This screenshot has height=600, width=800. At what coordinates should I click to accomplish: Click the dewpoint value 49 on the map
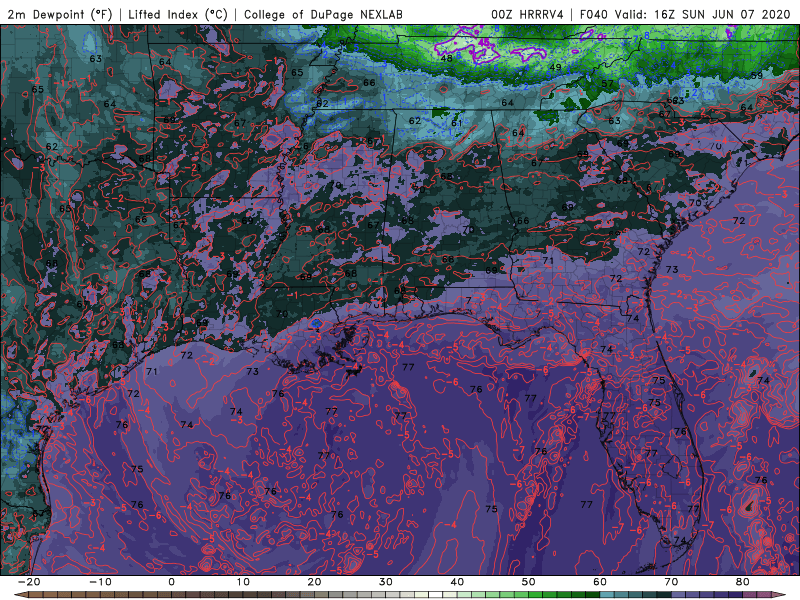[x=556, y=67]
